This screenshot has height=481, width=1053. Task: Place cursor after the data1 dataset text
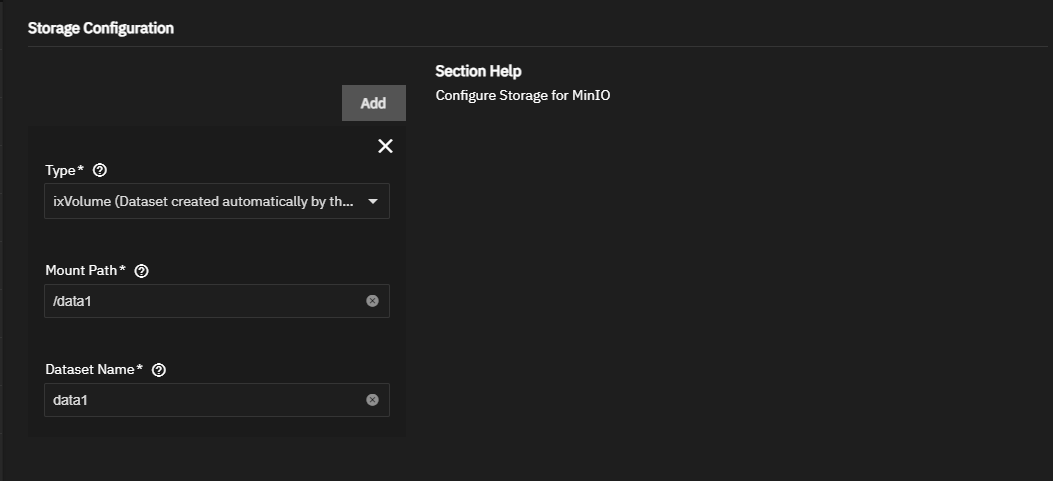[91, 400]
